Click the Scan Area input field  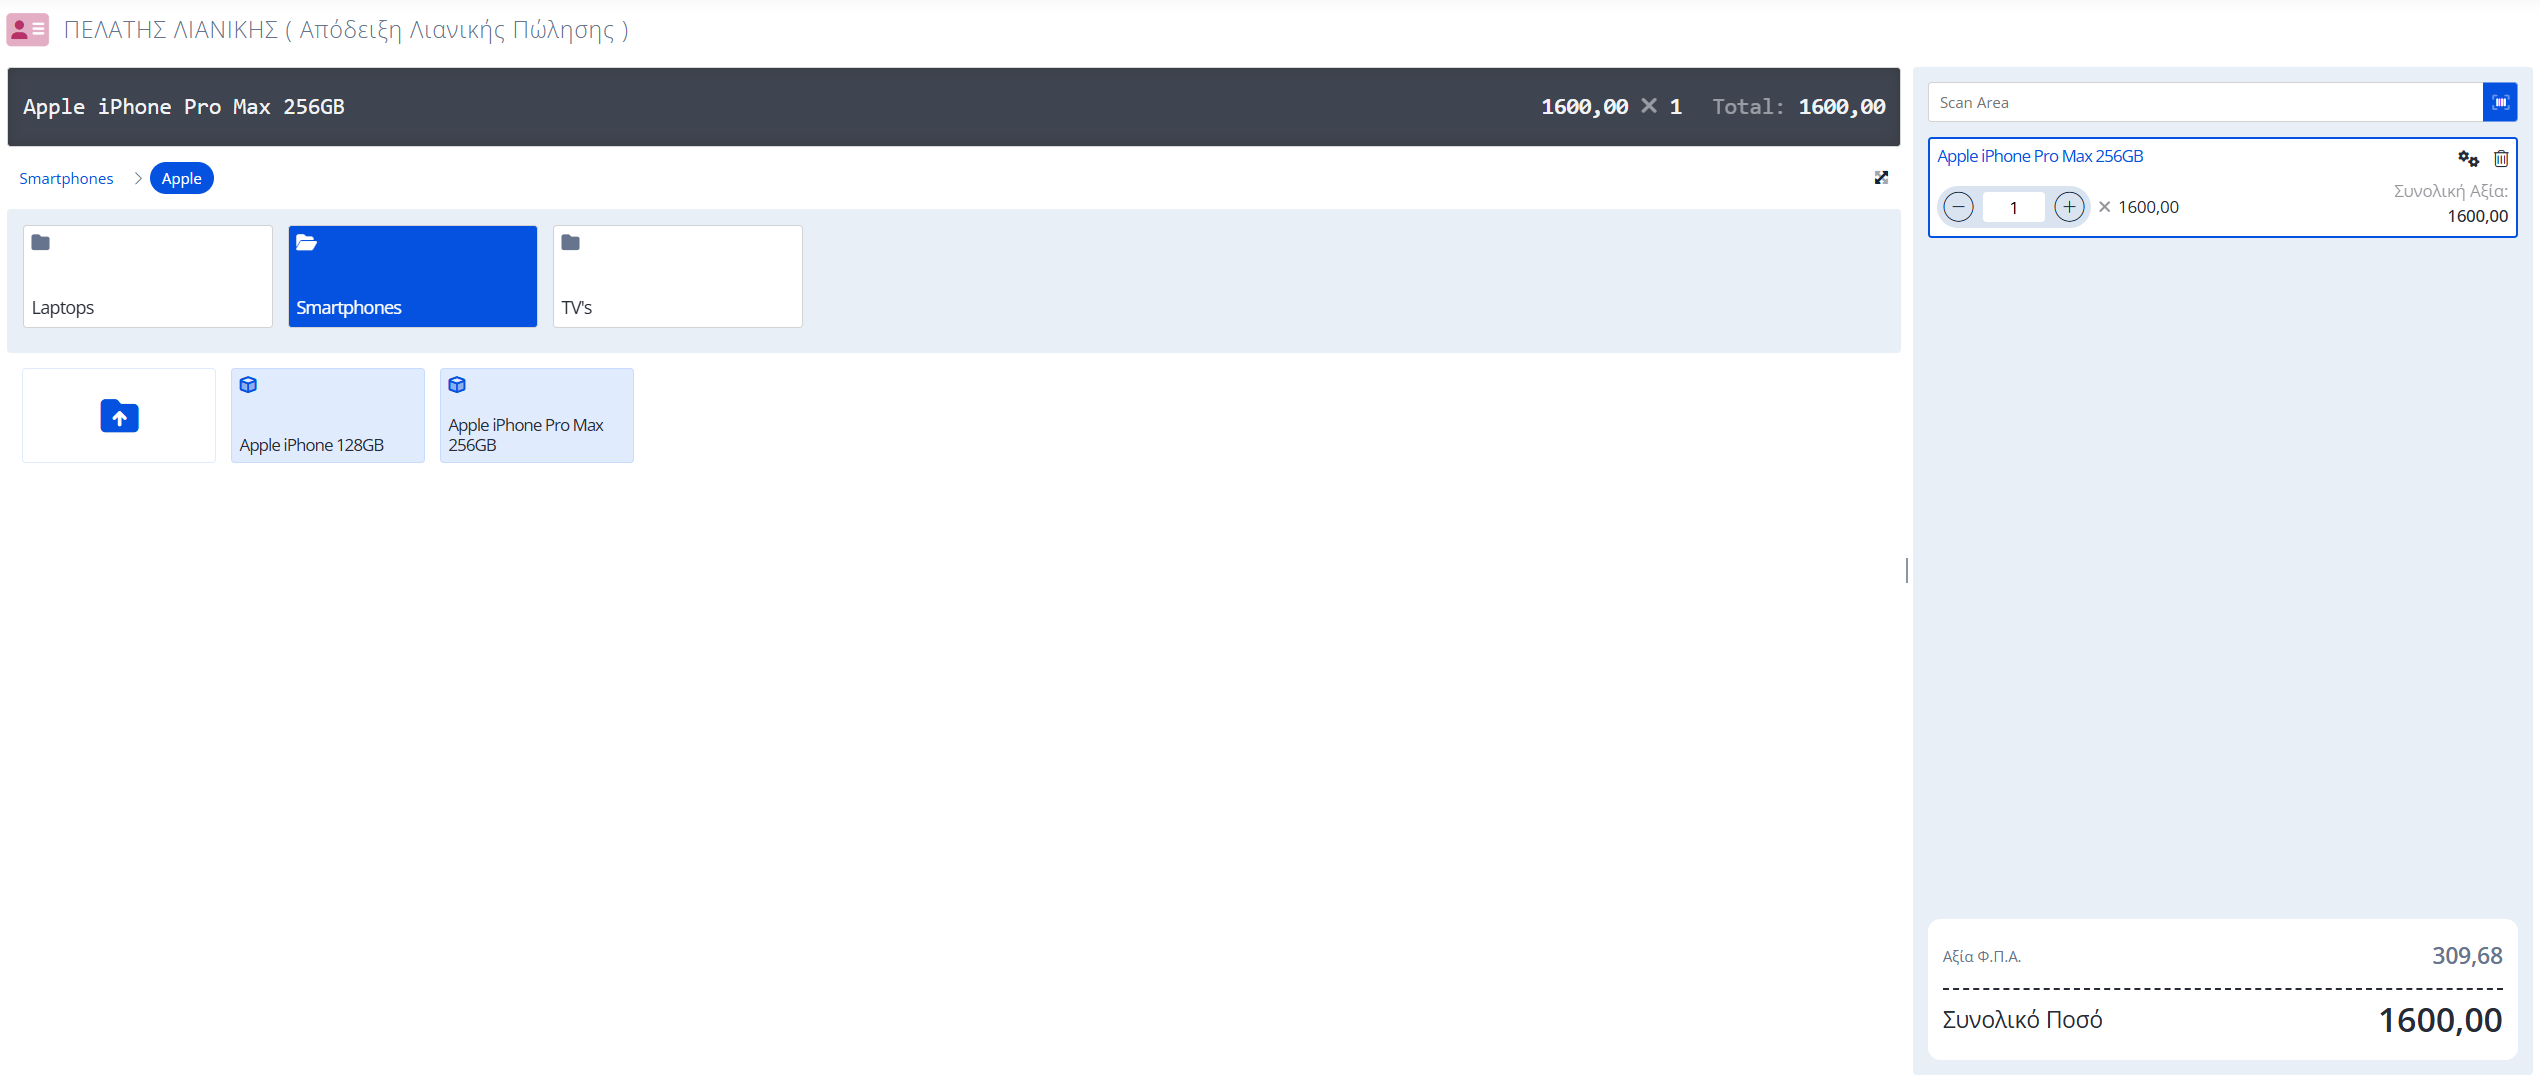pyautogui.click(x=2205, y=102)
